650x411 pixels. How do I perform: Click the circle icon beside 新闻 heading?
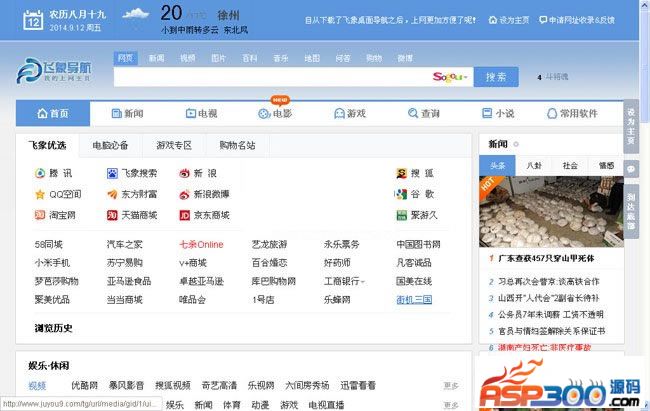point(516,144)
